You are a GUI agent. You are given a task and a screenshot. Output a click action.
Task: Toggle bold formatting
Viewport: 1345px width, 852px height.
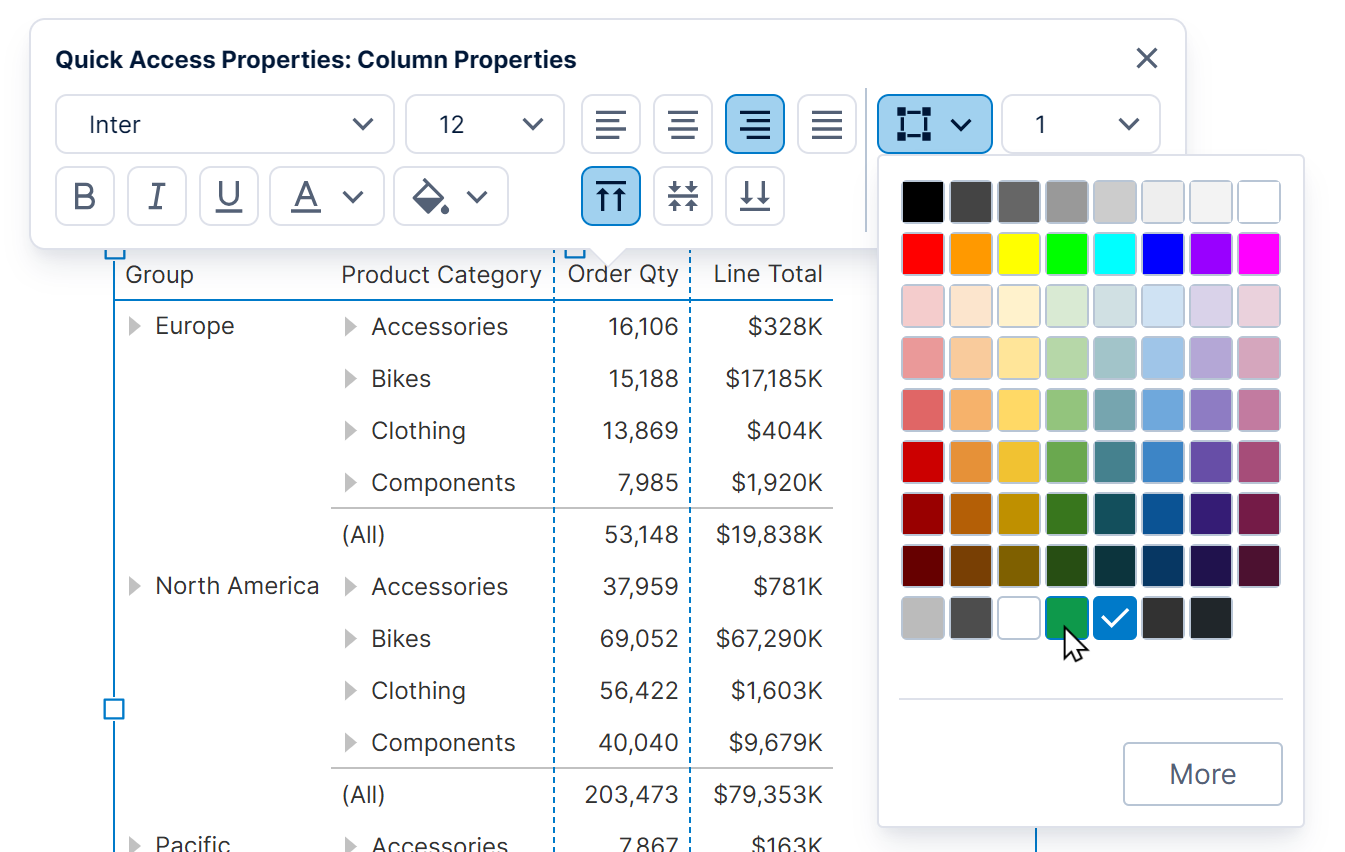(85, 196)
